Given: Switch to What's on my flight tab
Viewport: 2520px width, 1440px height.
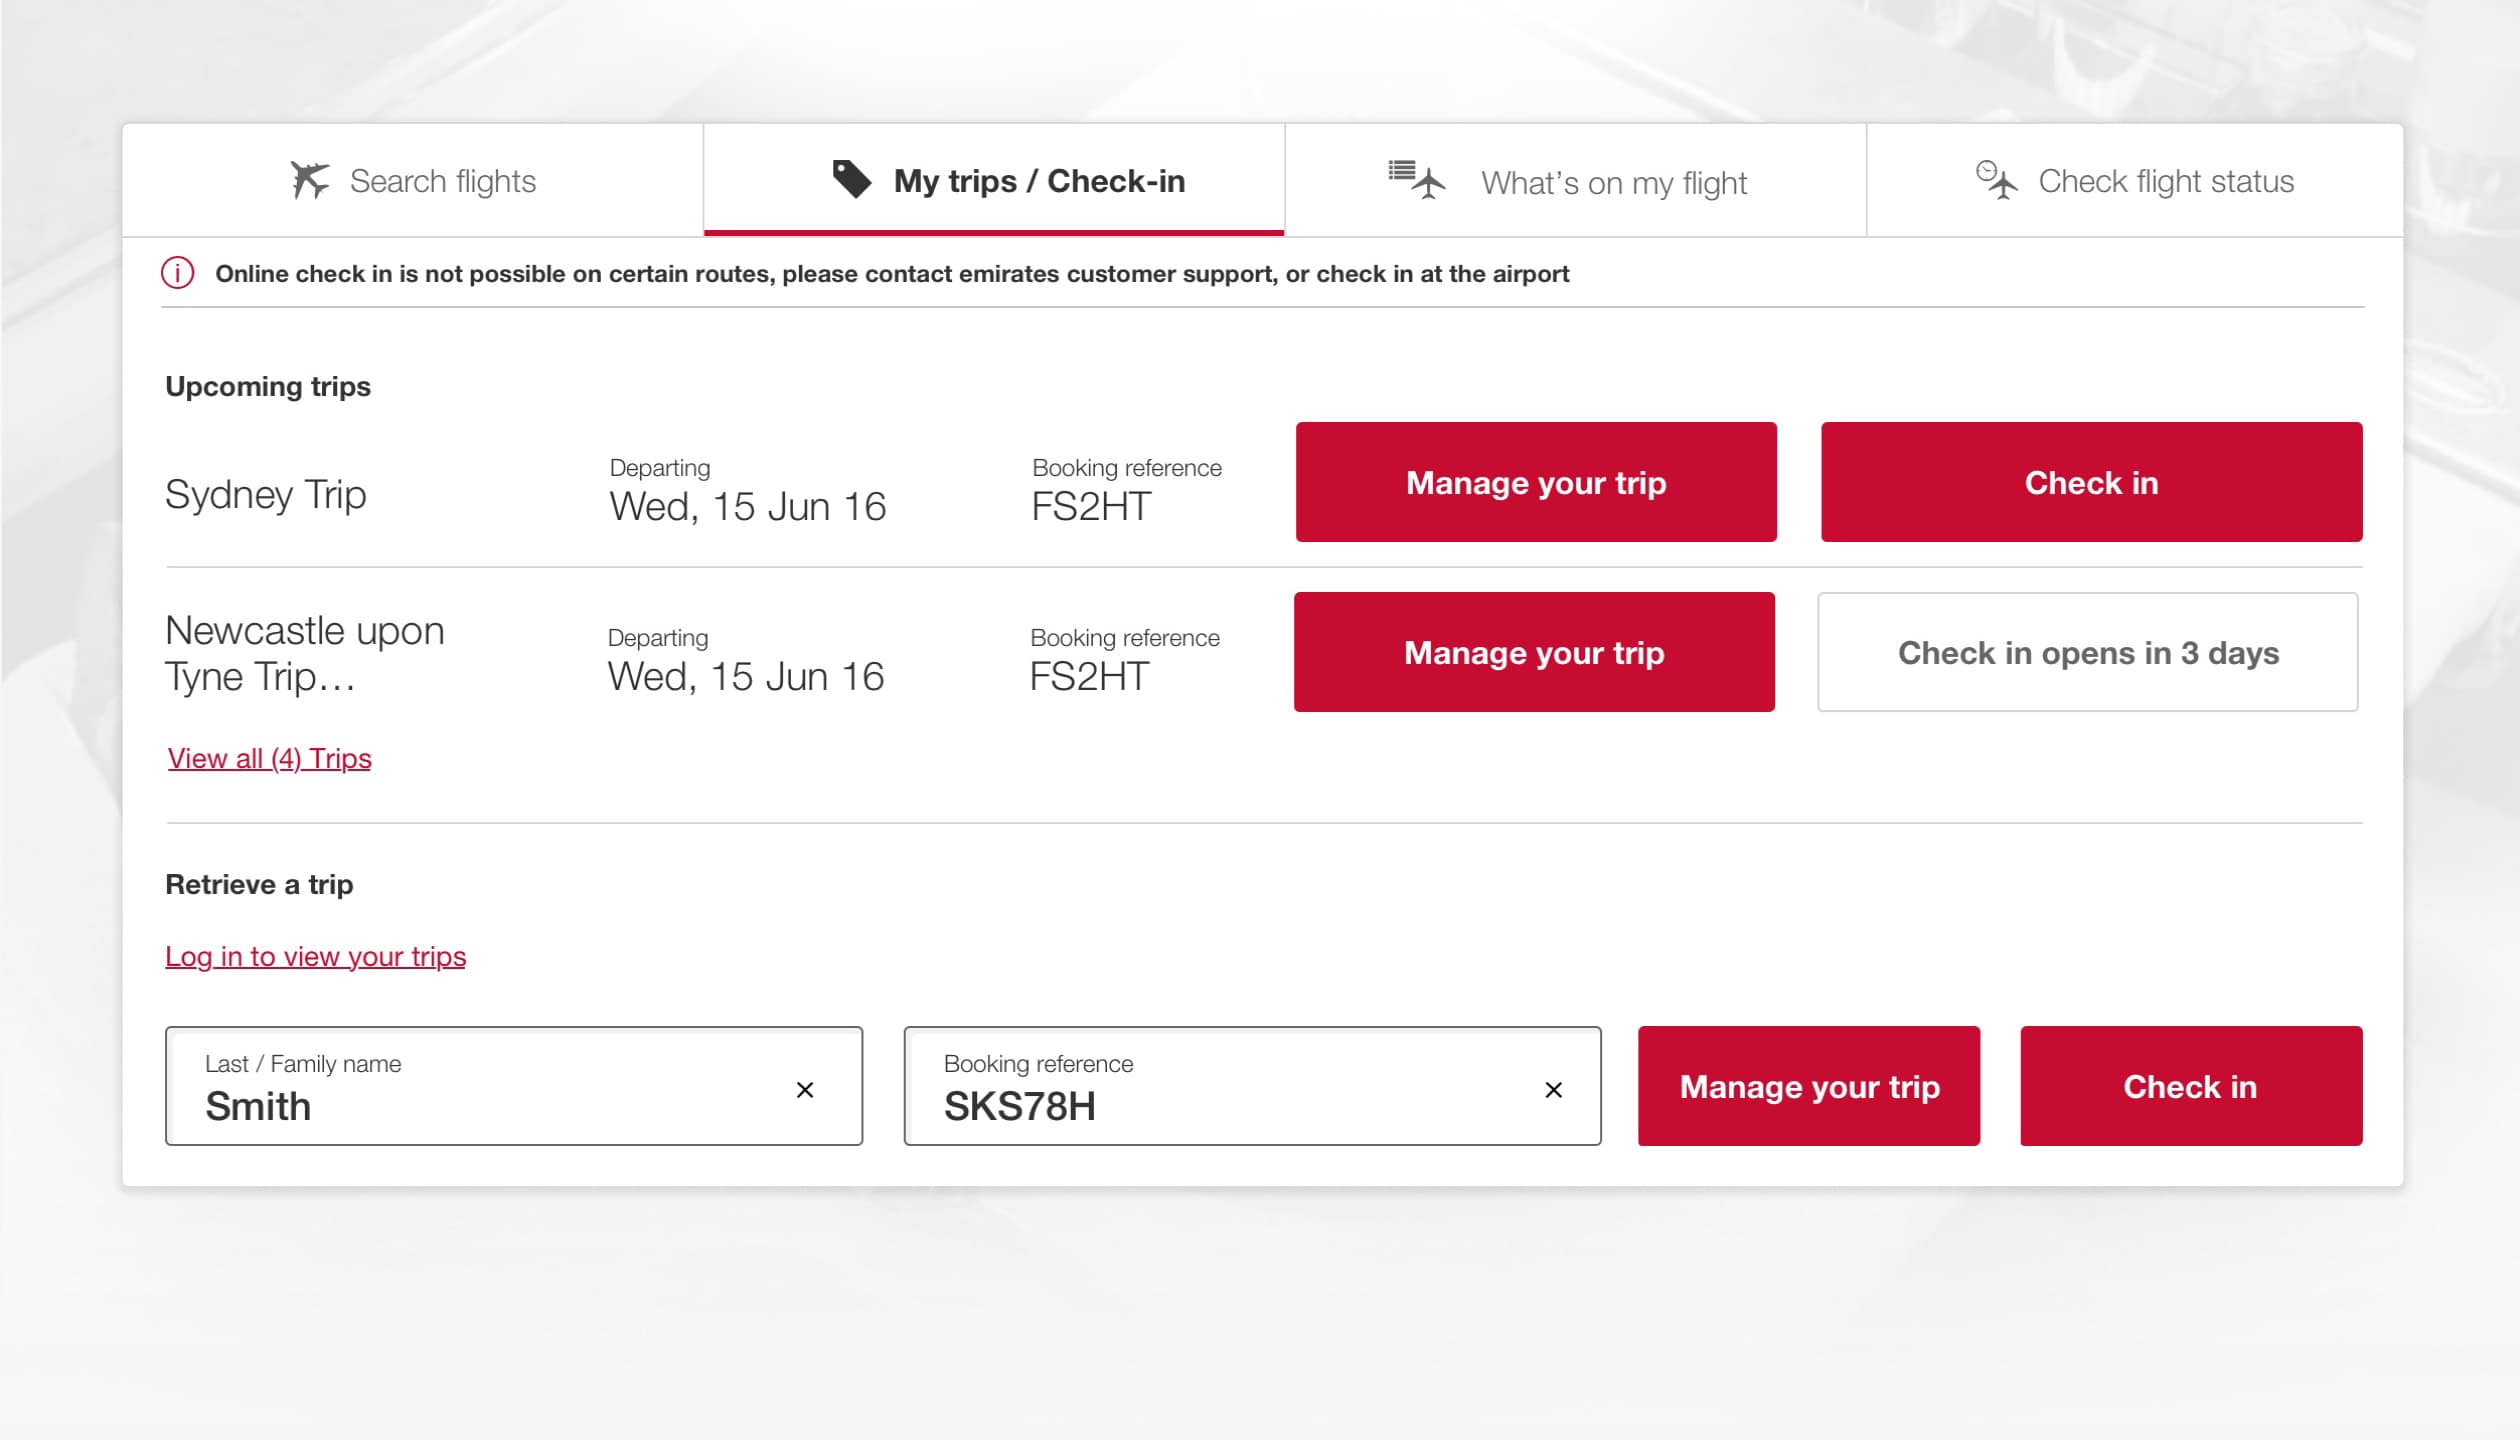Looking at the screenshot, I should pyautogui.click(x=1575, y=180).
